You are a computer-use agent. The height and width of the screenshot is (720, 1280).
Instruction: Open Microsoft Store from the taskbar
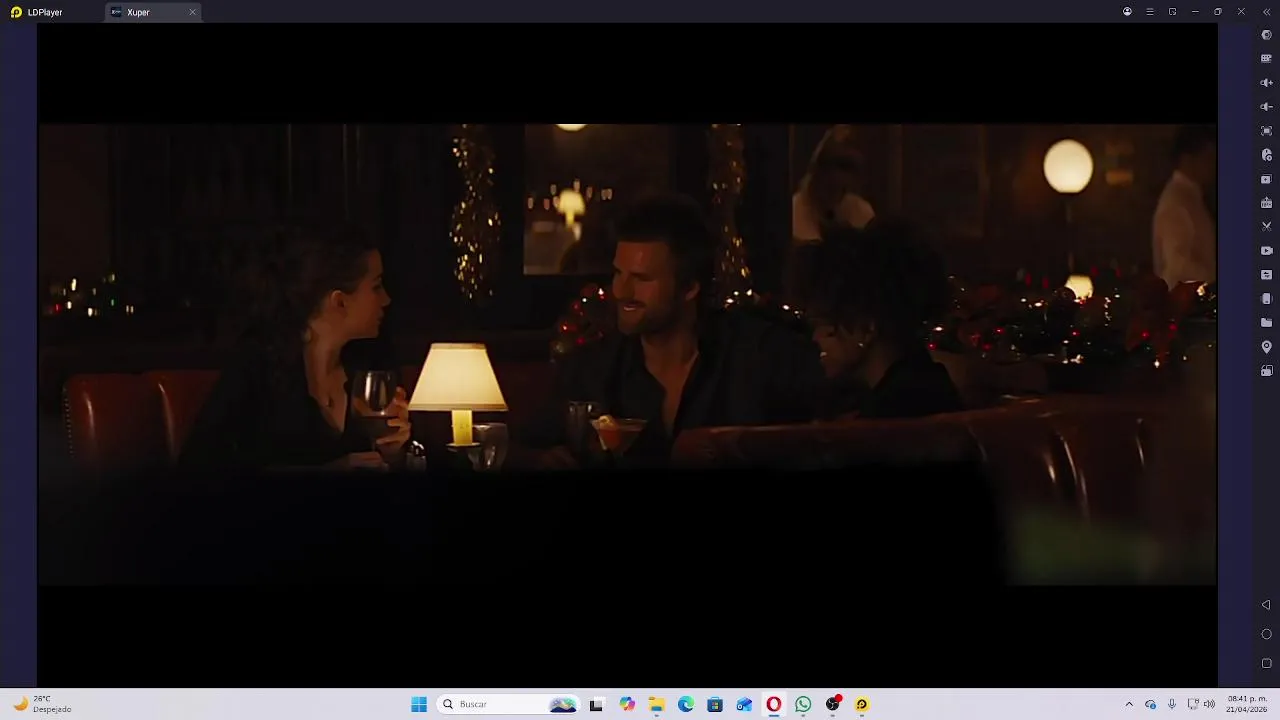click(x=715, y=704)
